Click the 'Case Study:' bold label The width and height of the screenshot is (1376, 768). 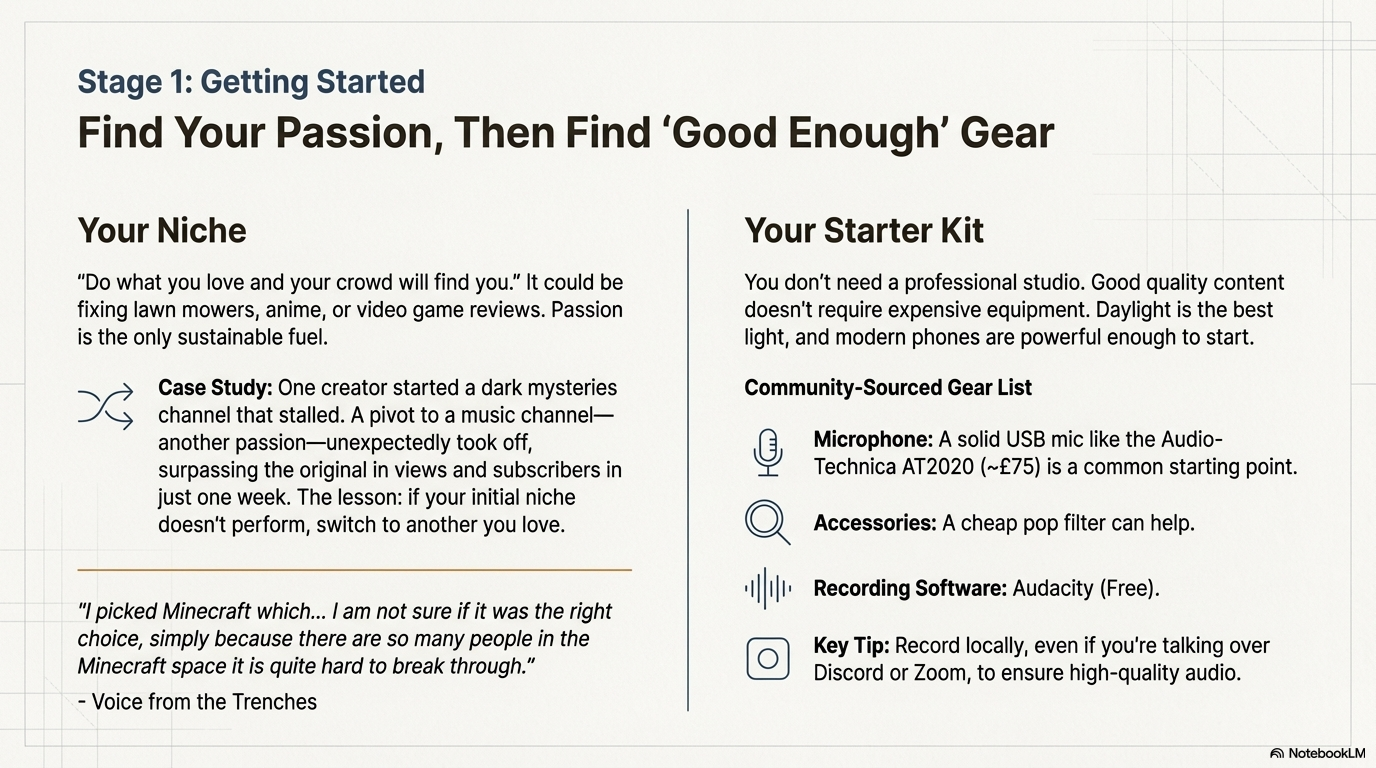215,388
